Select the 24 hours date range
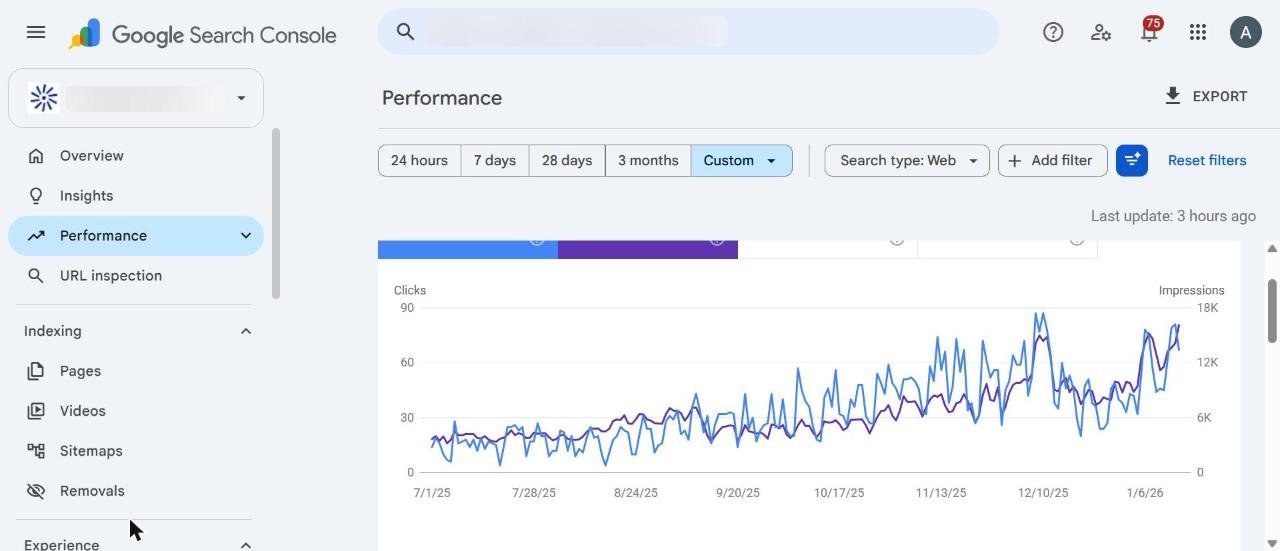Viewport: 1280px width, 551px height. pyautogui.click(x=419, y=160)
